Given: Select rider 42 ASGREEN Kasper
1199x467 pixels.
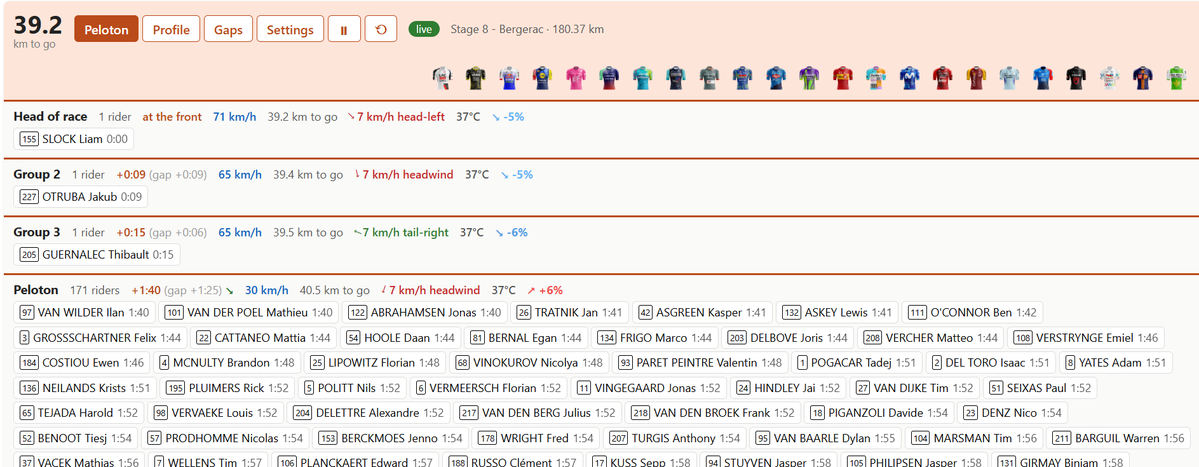Looking at the screenshot, I should 702,313.
